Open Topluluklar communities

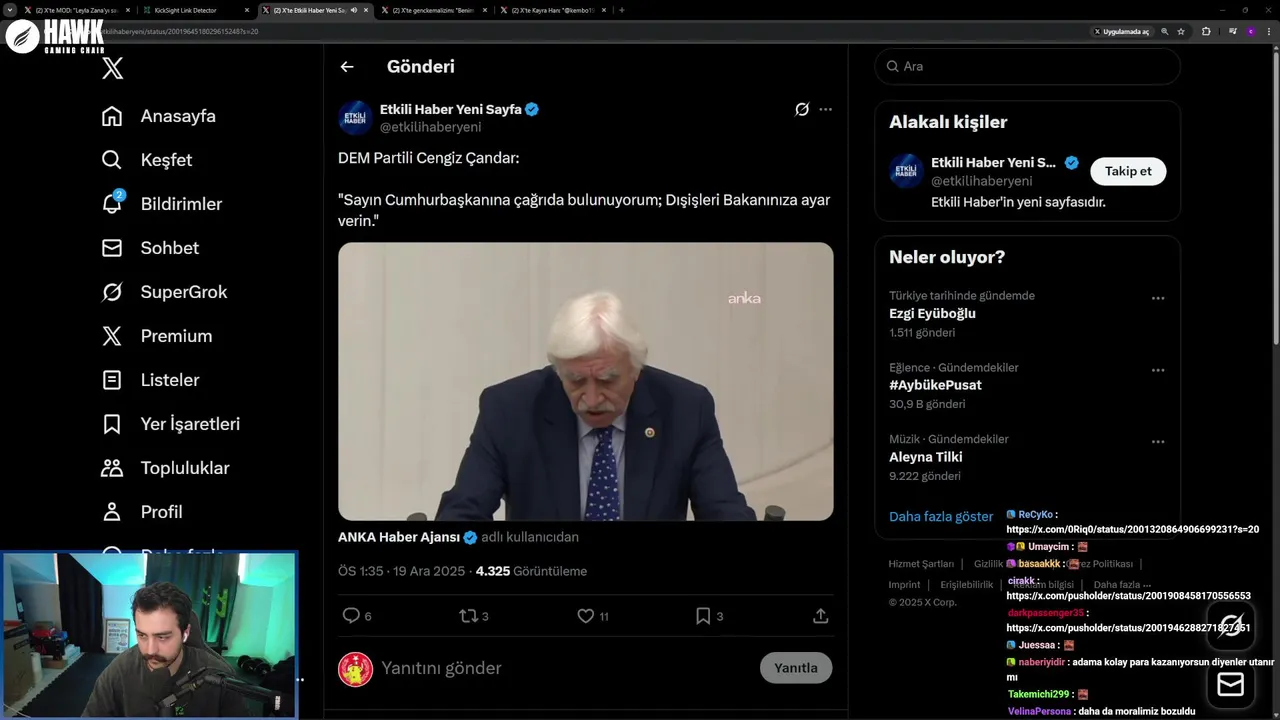pyautogui.click(x=166, y=468)
